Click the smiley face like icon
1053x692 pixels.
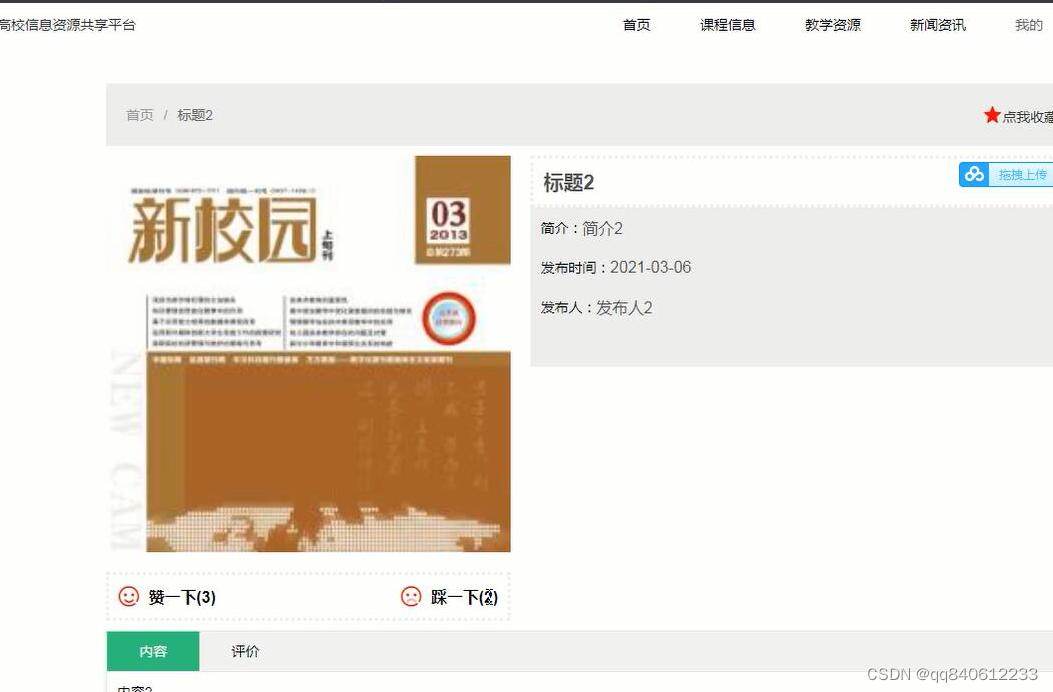tap(128, 596)
